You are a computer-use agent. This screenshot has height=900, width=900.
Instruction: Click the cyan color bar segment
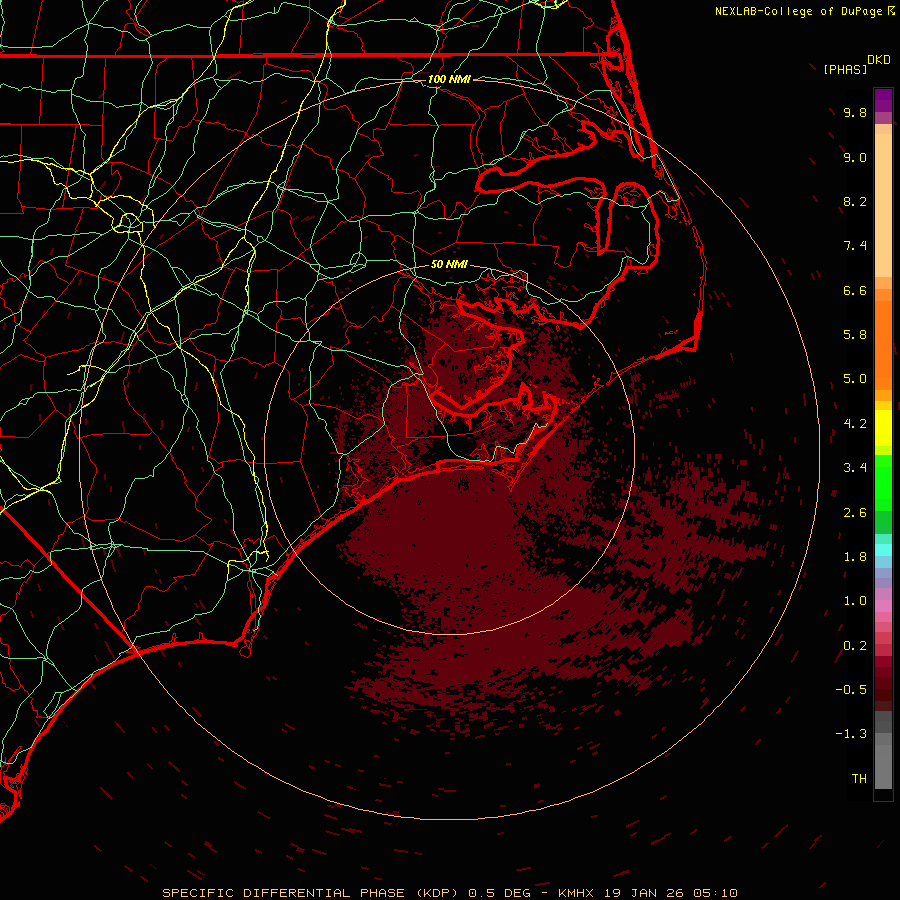pos(883,550)
